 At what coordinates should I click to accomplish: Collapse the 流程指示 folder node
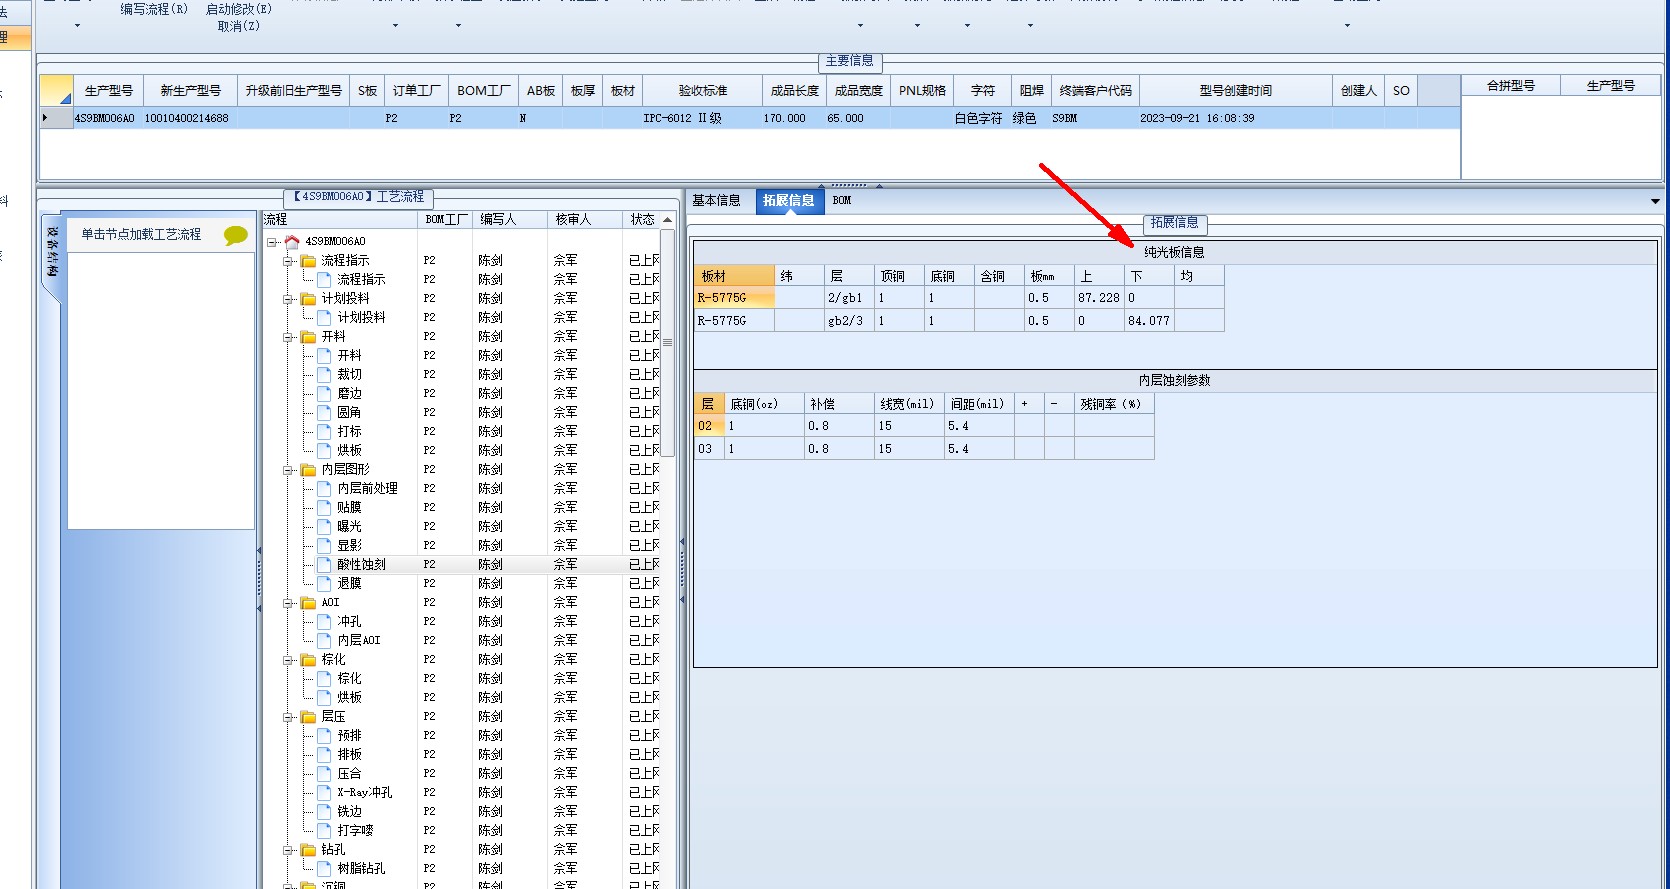coord(288,261)
